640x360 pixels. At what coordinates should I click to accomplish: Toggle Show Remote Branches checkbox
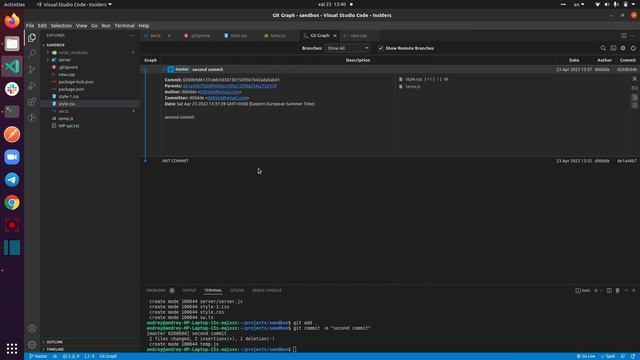pyautogui.click(x=380, y=48)
